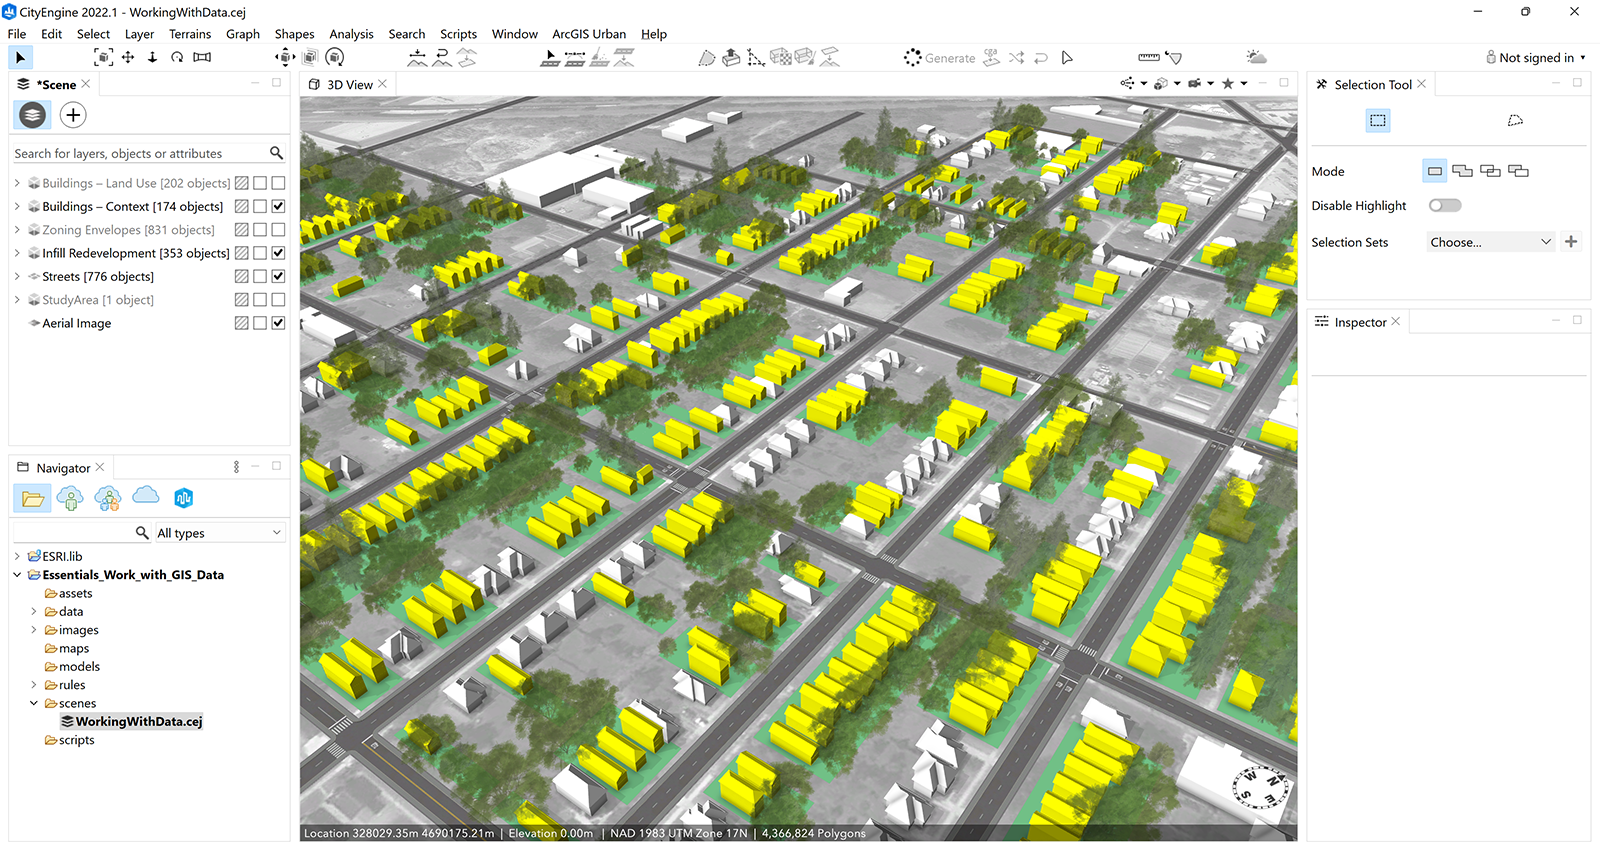Image resolution: width=1600 pixels, height=850 pixels.
Task: Open the ArcGIS Urban icon in Navigator
Action: [184, 497]
